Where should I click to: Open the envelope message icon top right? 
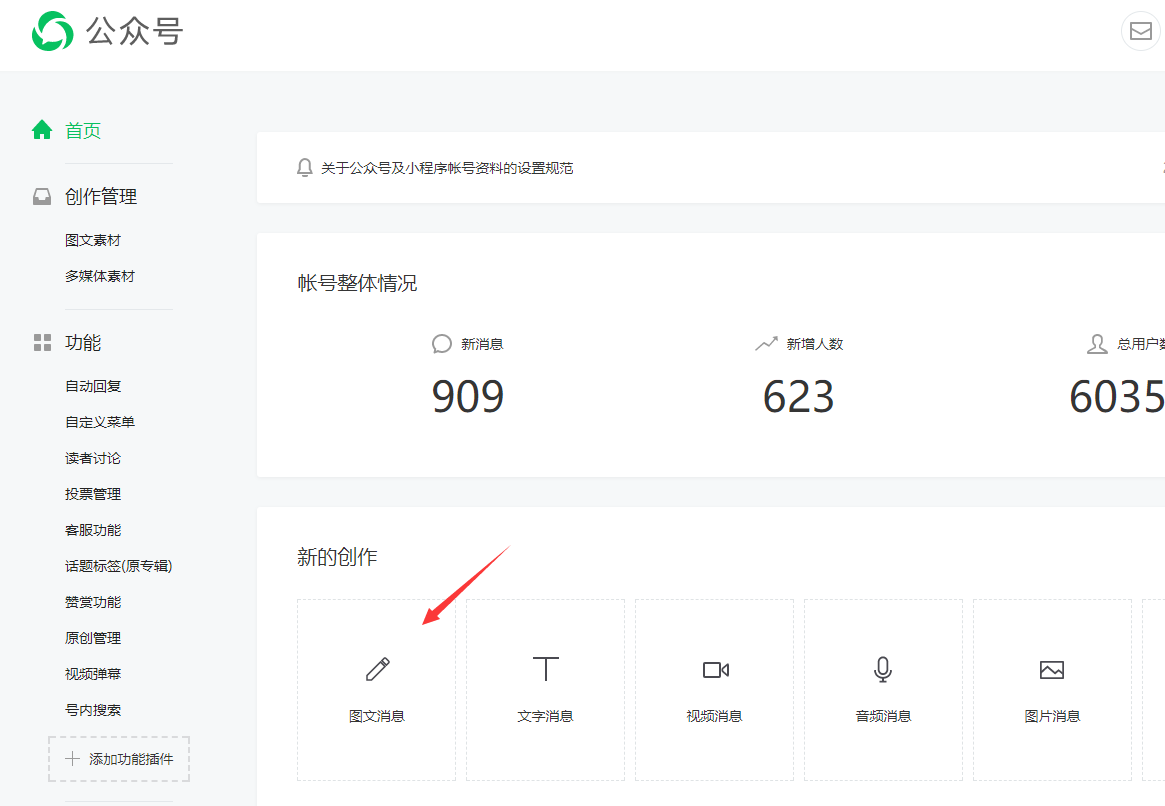click(1140, 31)
